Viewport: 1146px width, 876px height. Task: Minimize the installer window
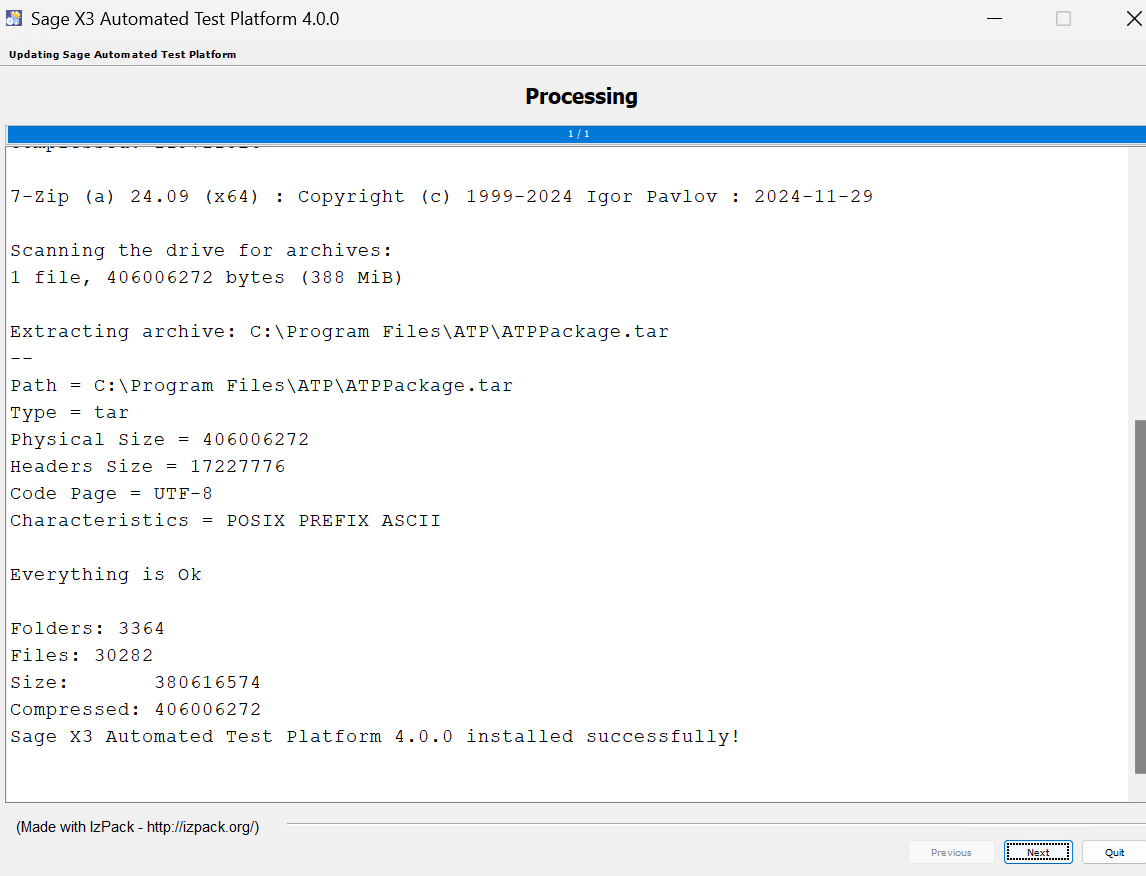click(x=994, y=18)
